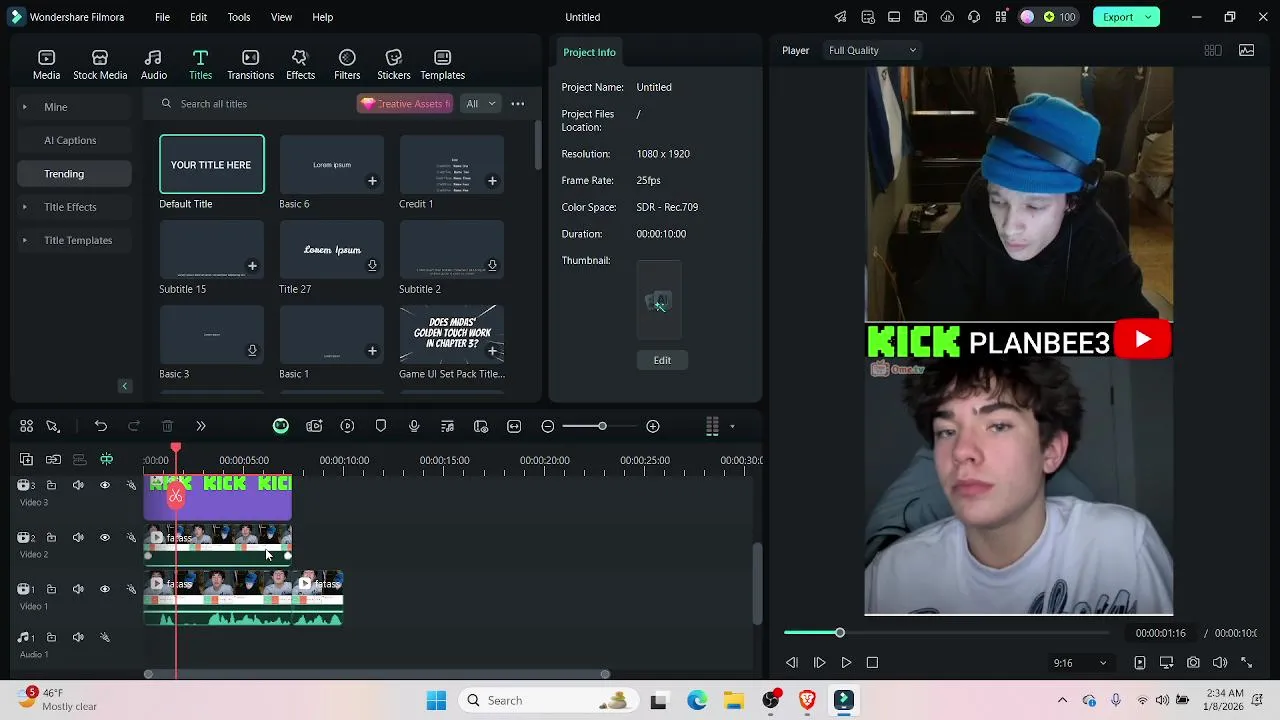Download the Title 27 preset
1280x720 pixels.
pos(372,266)
